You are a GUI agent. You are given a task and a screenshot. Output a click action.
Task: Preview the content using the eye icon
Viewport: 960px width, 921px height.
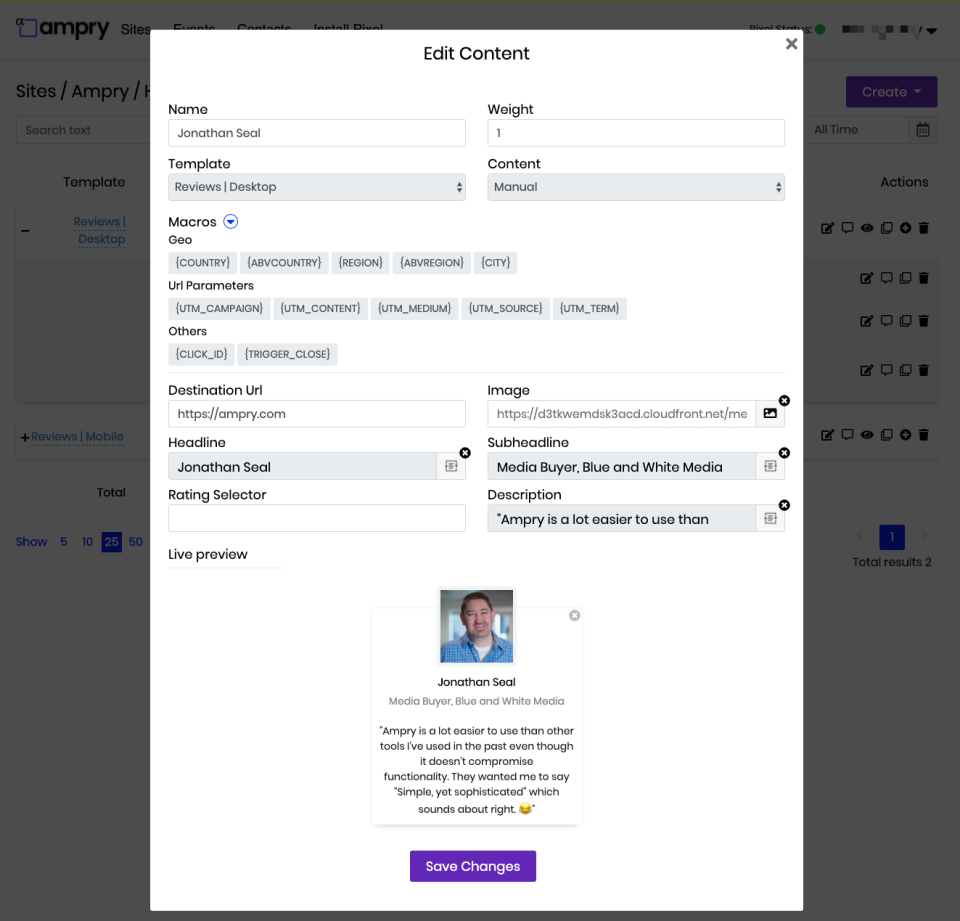[x=866, y=228]
